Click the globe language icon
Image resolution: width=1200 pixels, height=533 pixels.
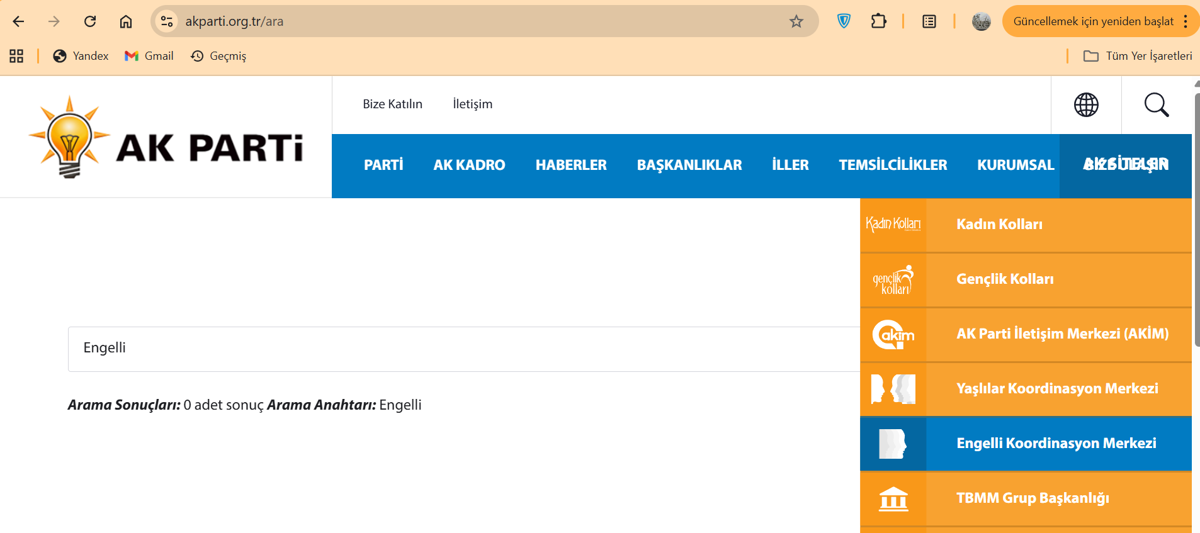pos(1086,104)
